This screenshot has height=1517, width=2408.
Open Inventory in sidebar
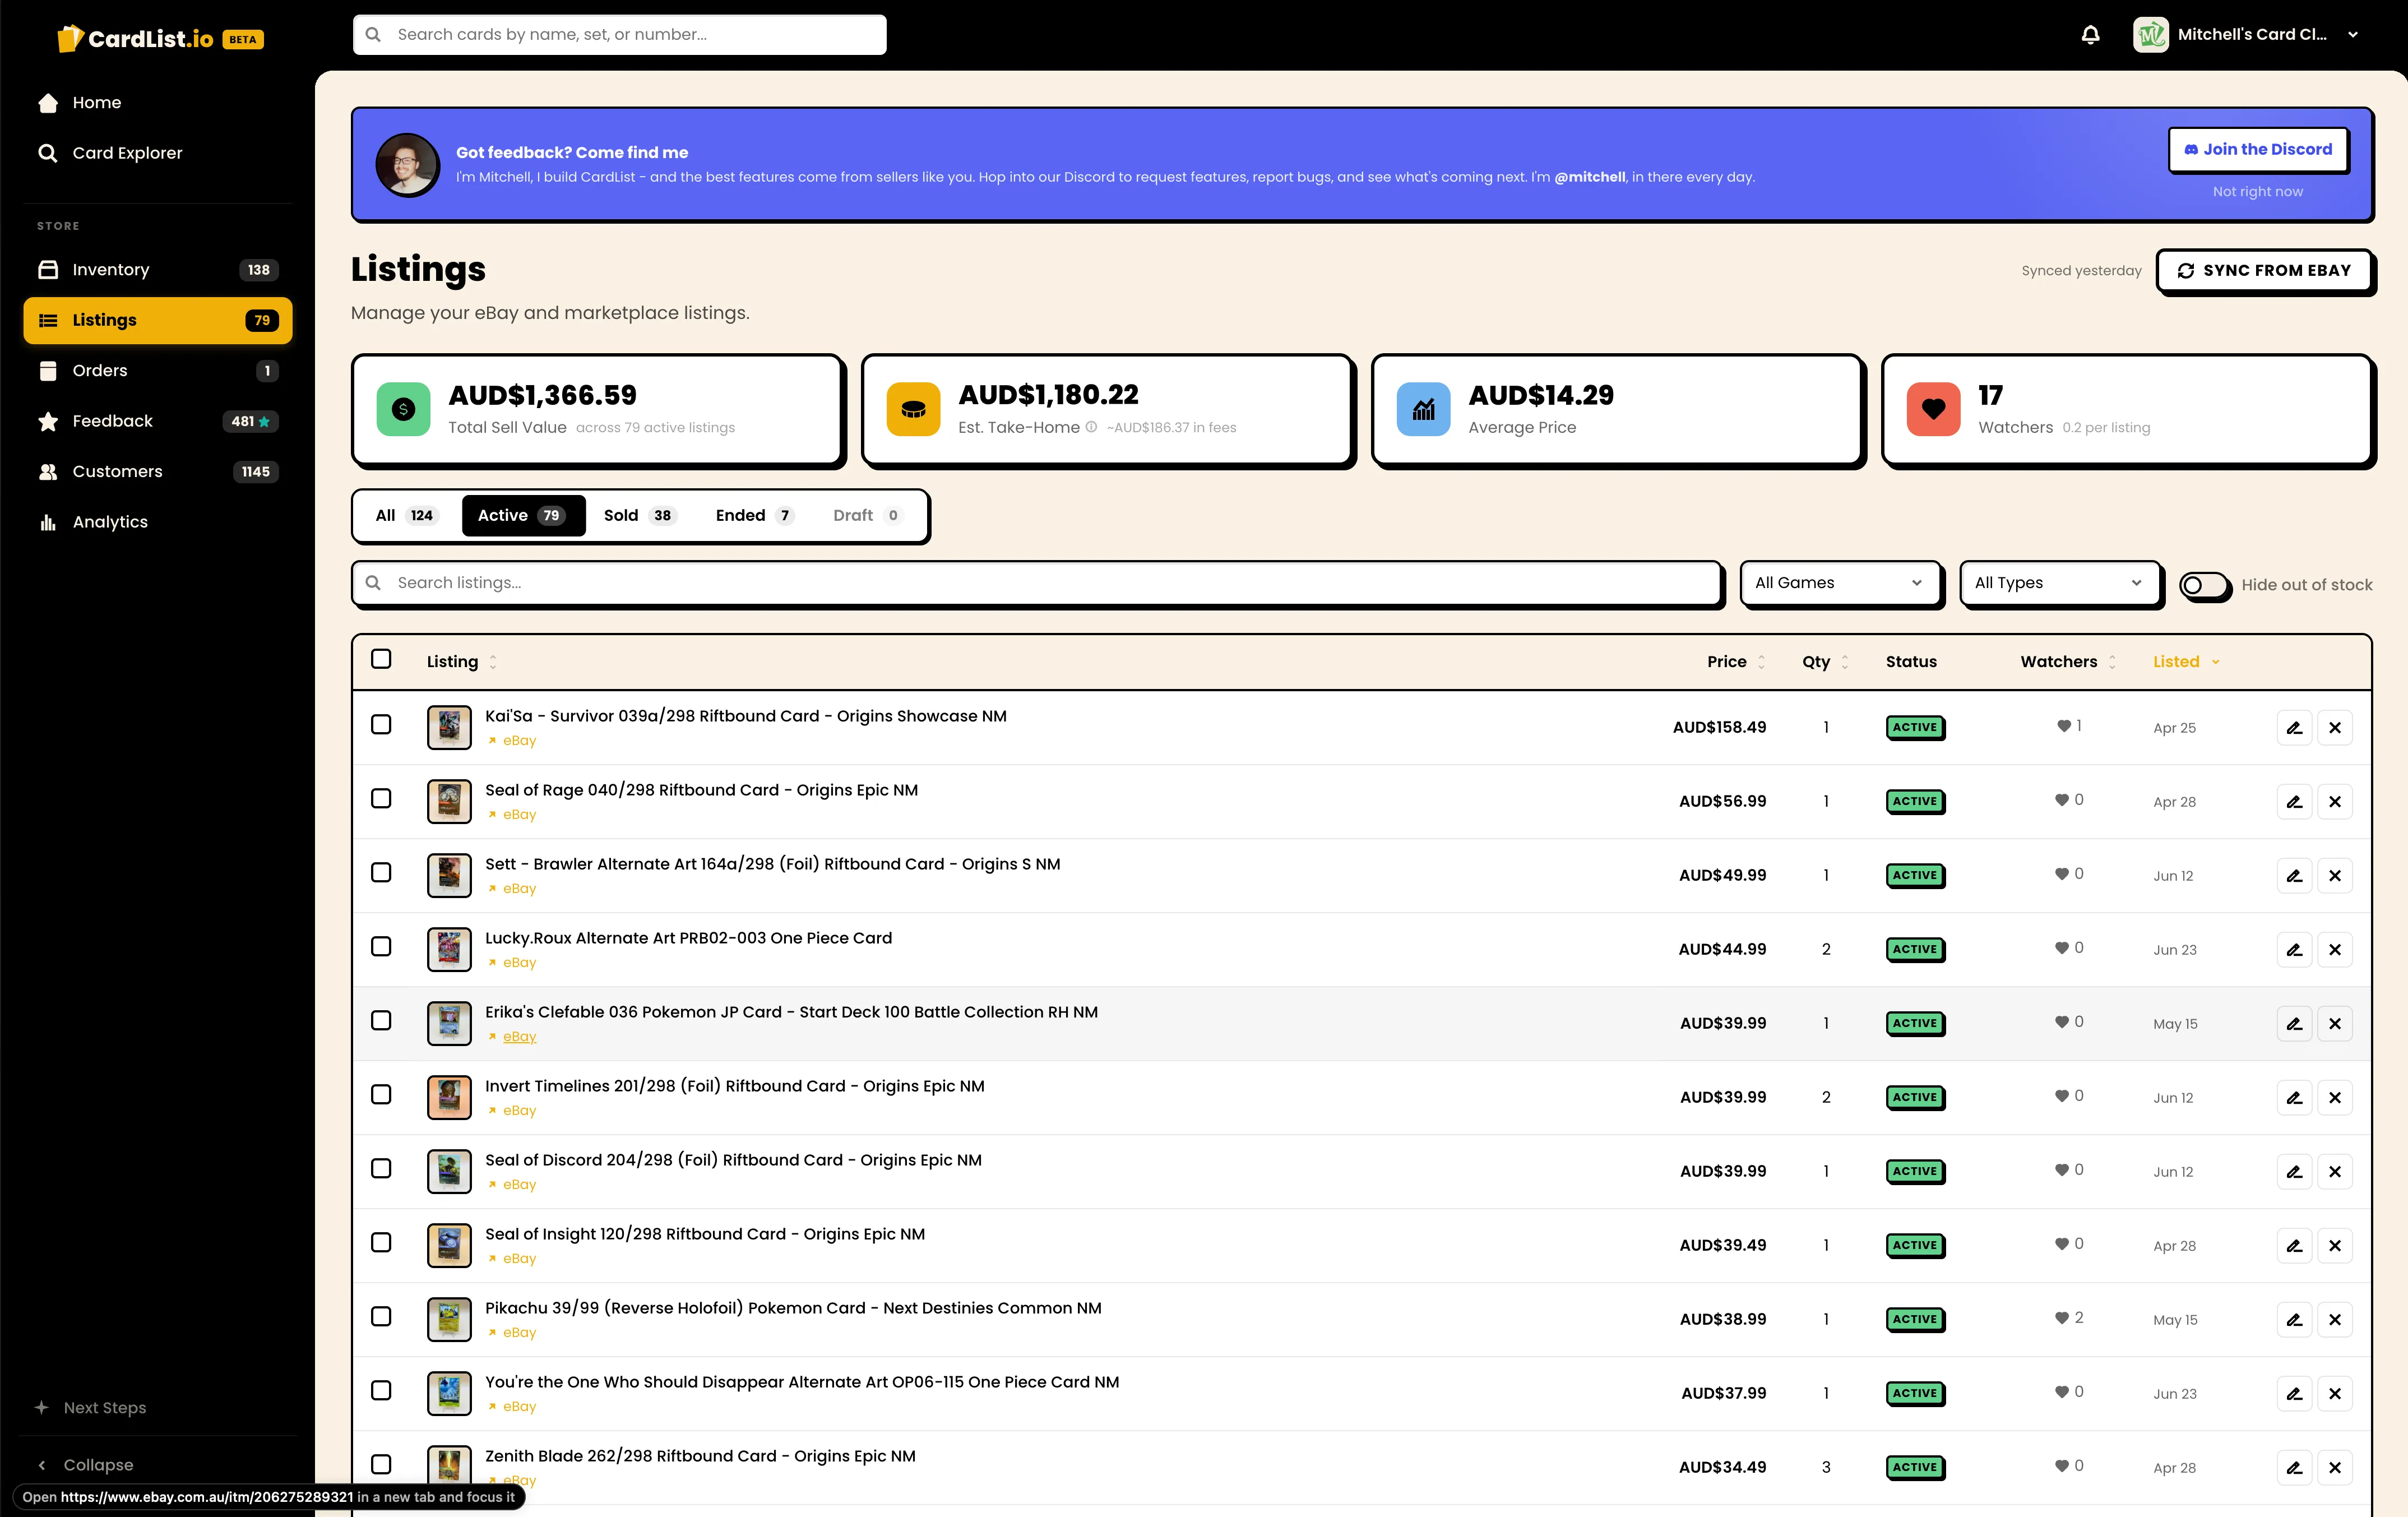tap(158, 270)
